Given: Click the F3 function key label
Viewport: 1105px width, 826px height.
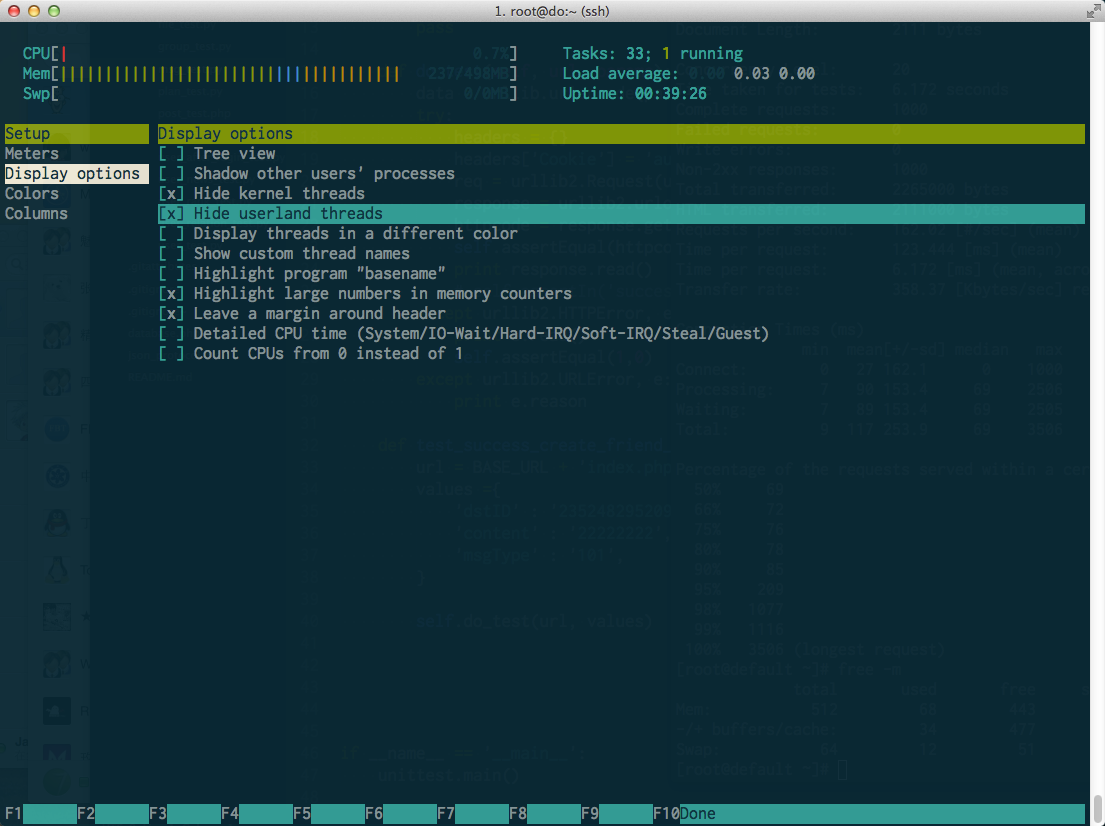Looking at the screenshot, I should [x=157, y=814].
